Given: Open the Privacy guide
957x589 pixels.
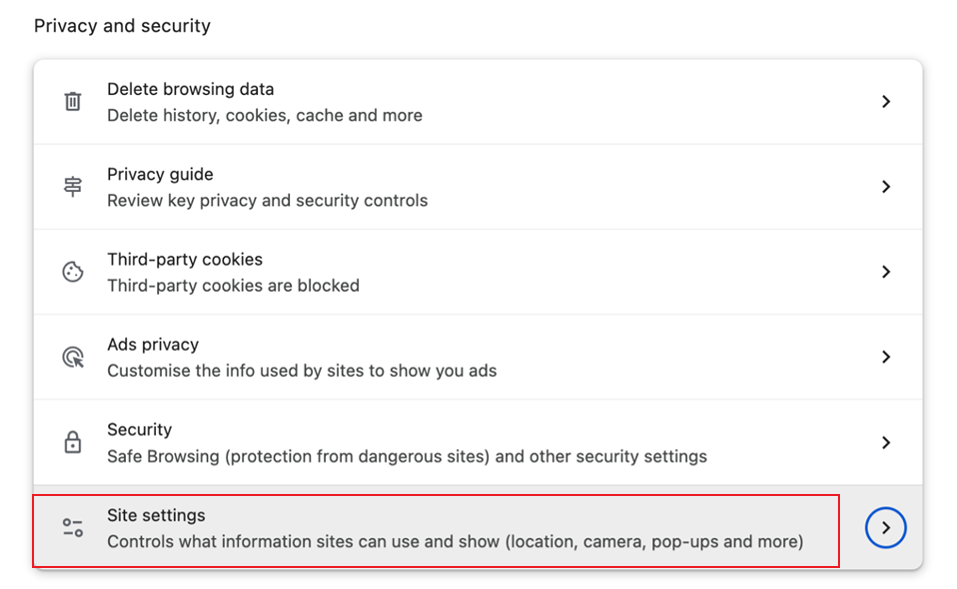Looking at the screenshot, I should click(400, 185).
